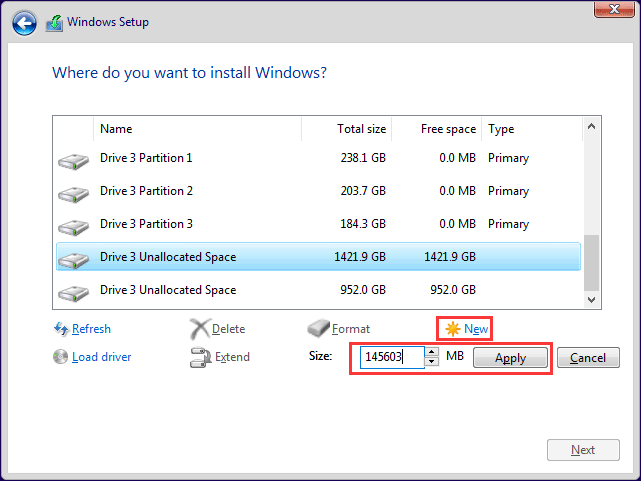
Task: Select the 1421.9 GB Unallocated Space row
Action: [x=318, y=257]
